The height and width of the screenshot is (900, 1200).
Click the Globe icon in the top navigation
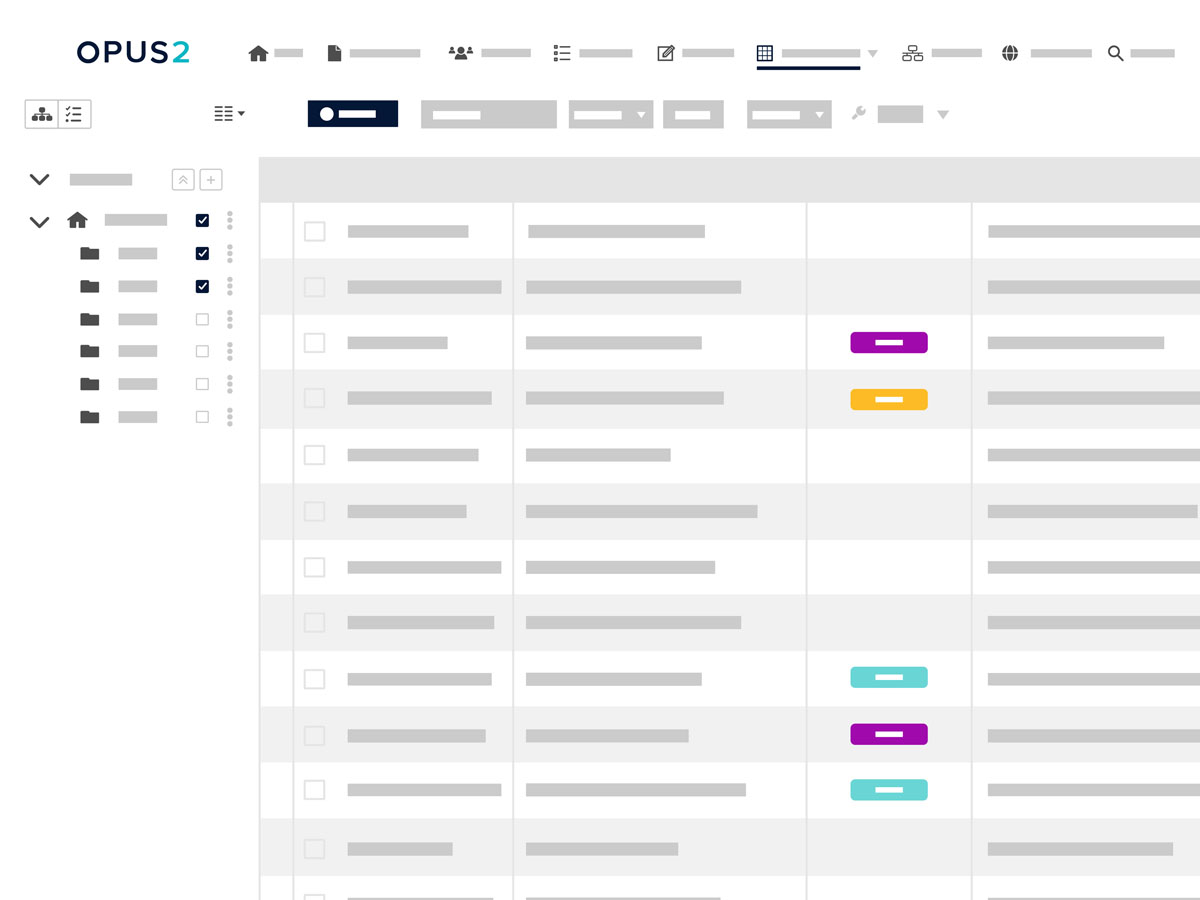[1010, 52]
